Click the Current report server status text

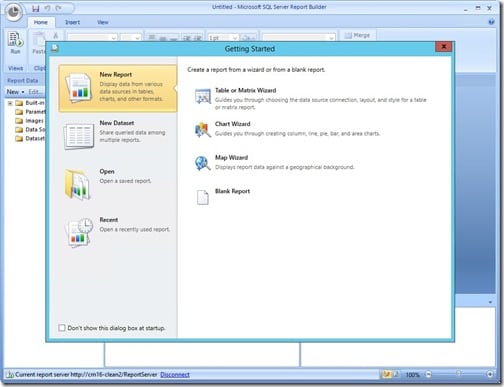(x=86, y=374)
